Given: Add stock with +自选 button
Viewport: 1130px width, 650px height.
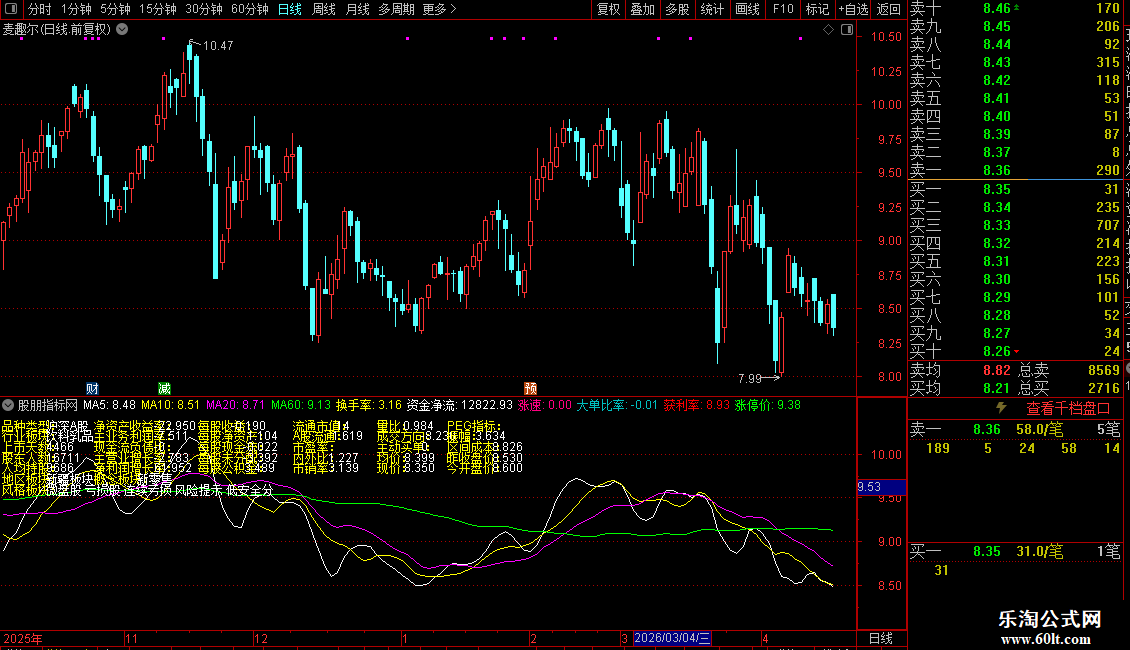Looking at the screenshot, I should (854, 9).
